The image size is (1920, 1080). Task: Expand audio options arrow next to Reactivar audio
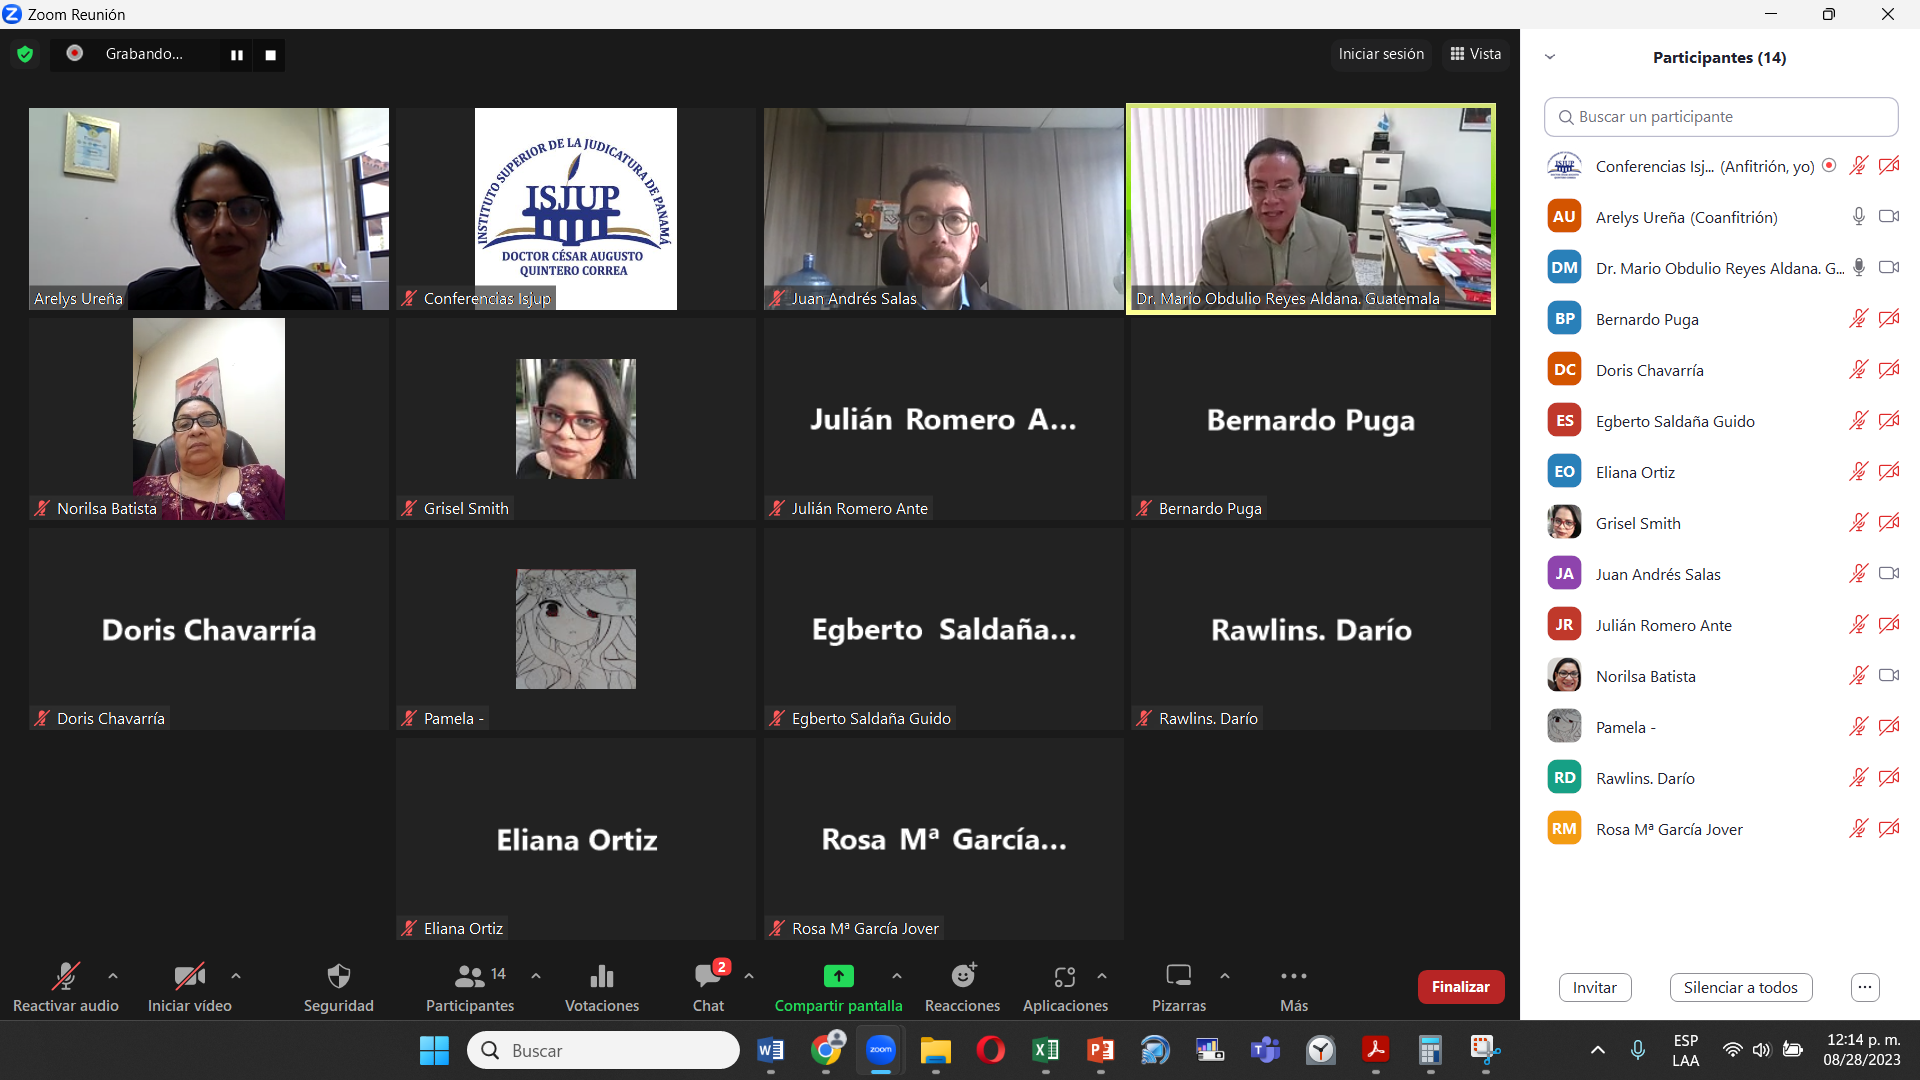(x=113, y=976)
